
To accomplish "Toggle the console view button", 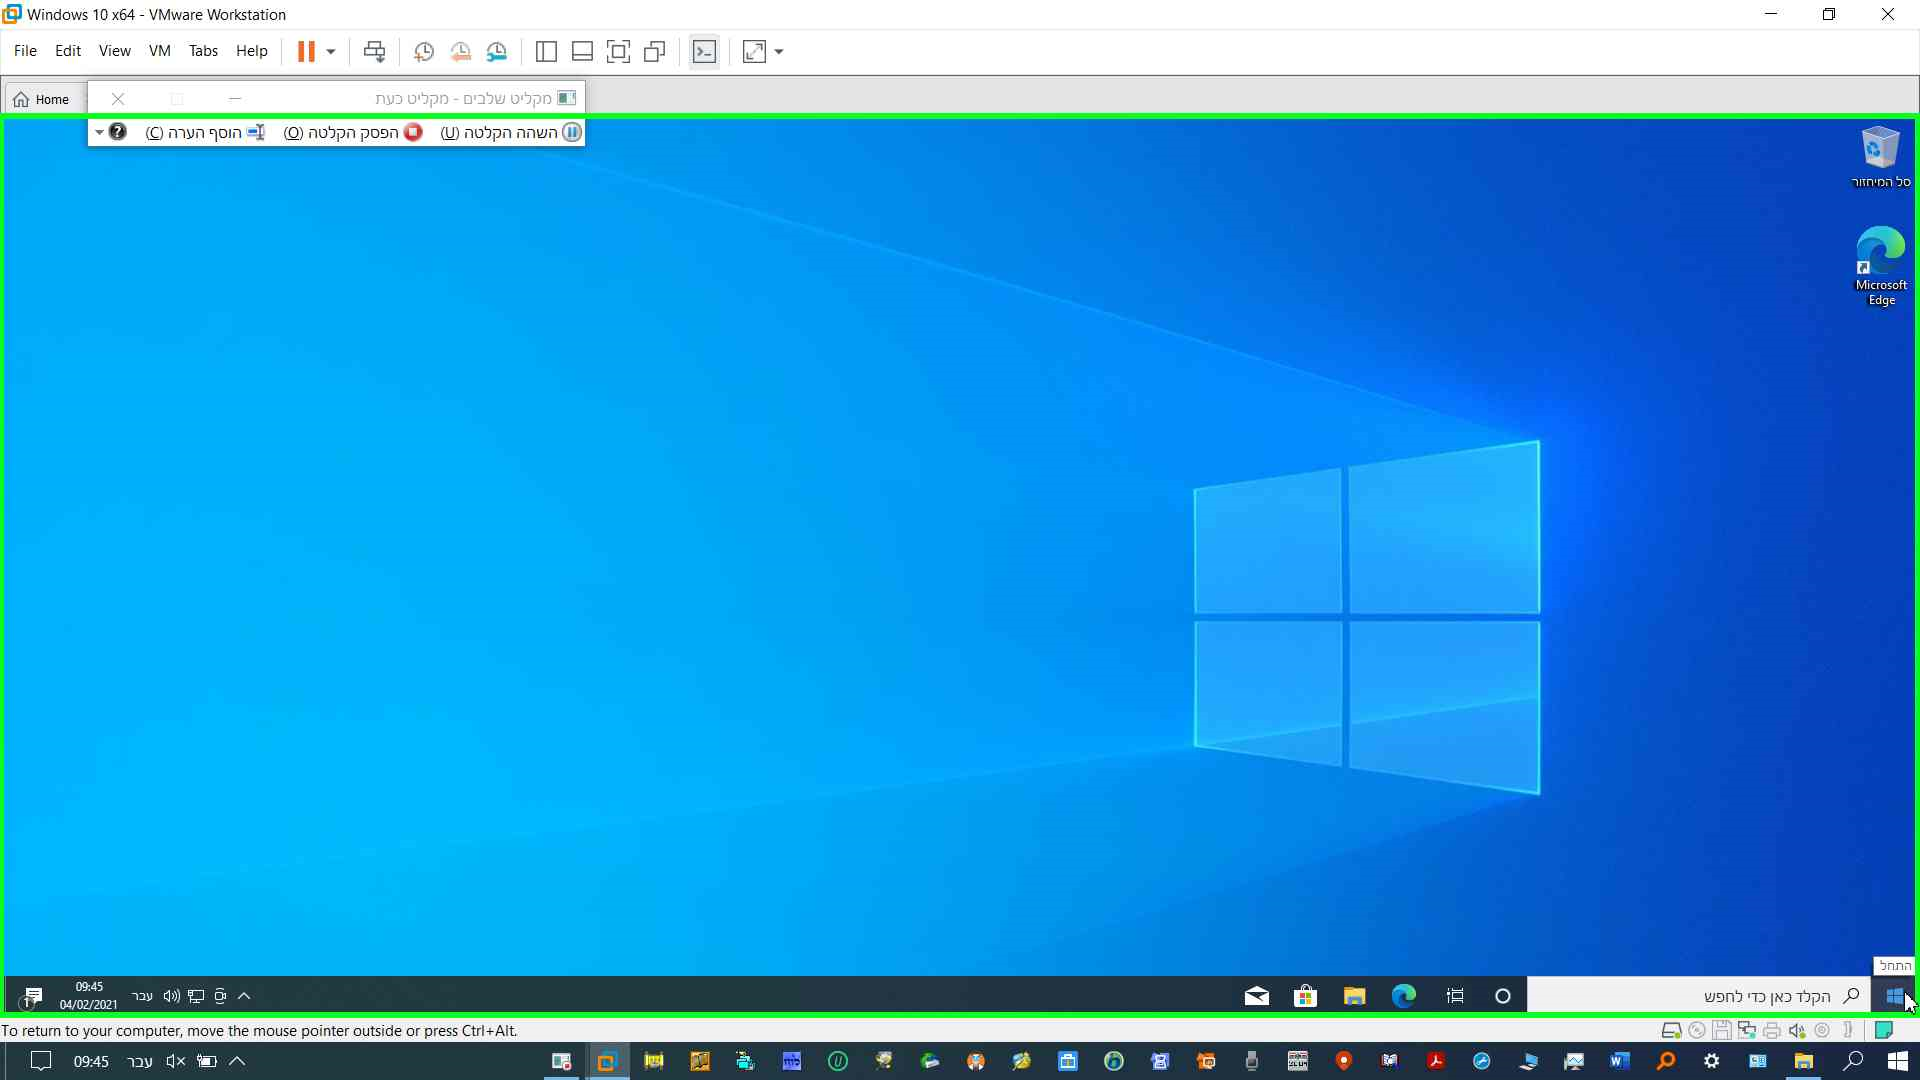I will 704,52.
